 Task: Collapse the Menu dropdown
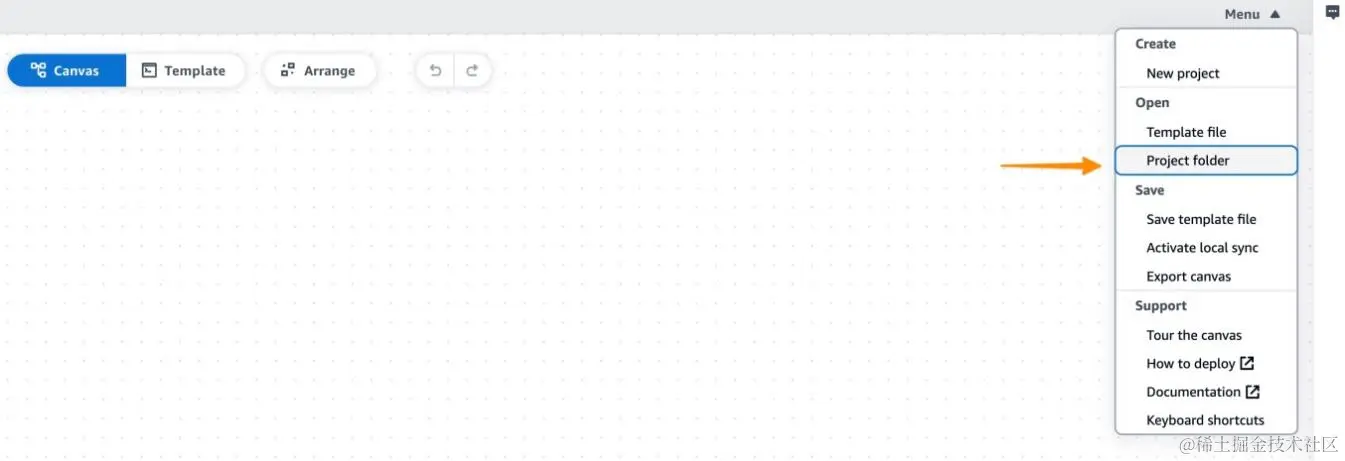(1251, 14)
